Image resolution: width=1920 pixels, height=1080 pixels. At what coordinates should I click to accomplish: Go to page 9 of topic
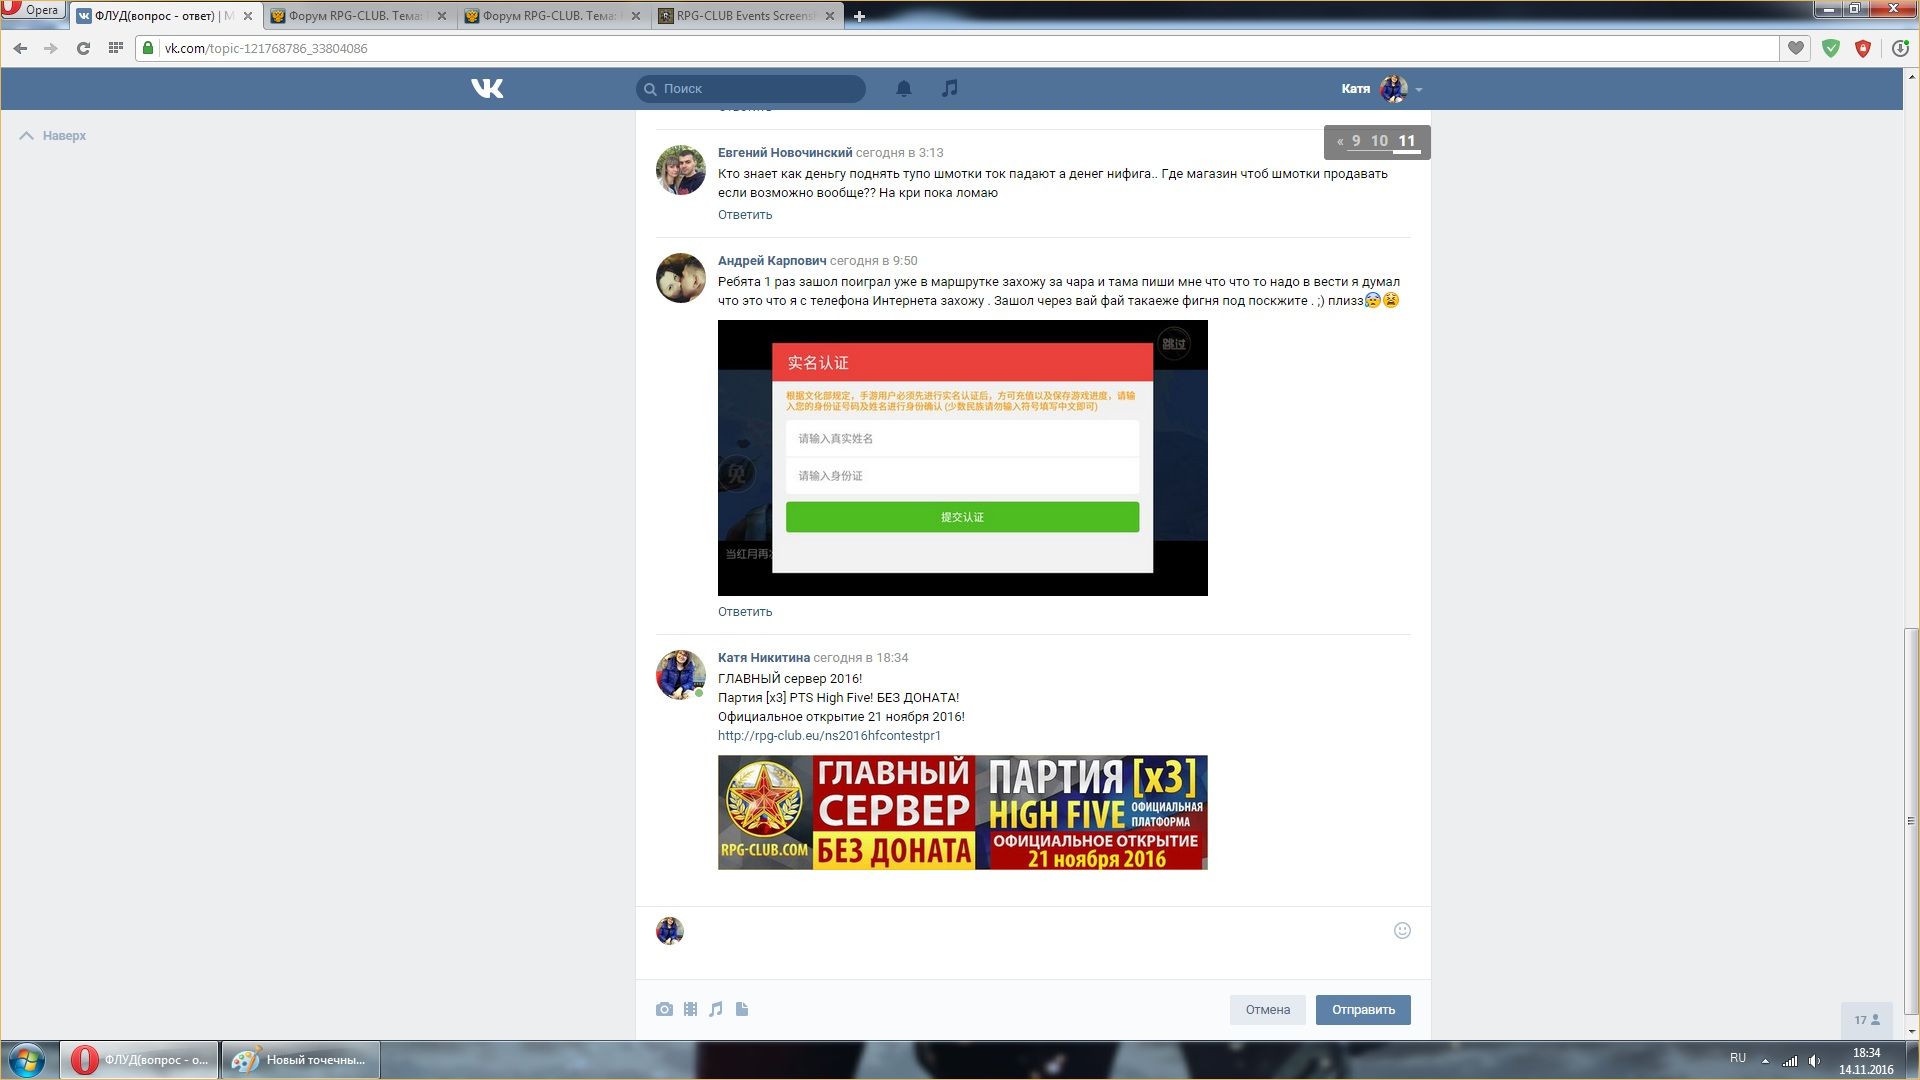[1356, 141]
